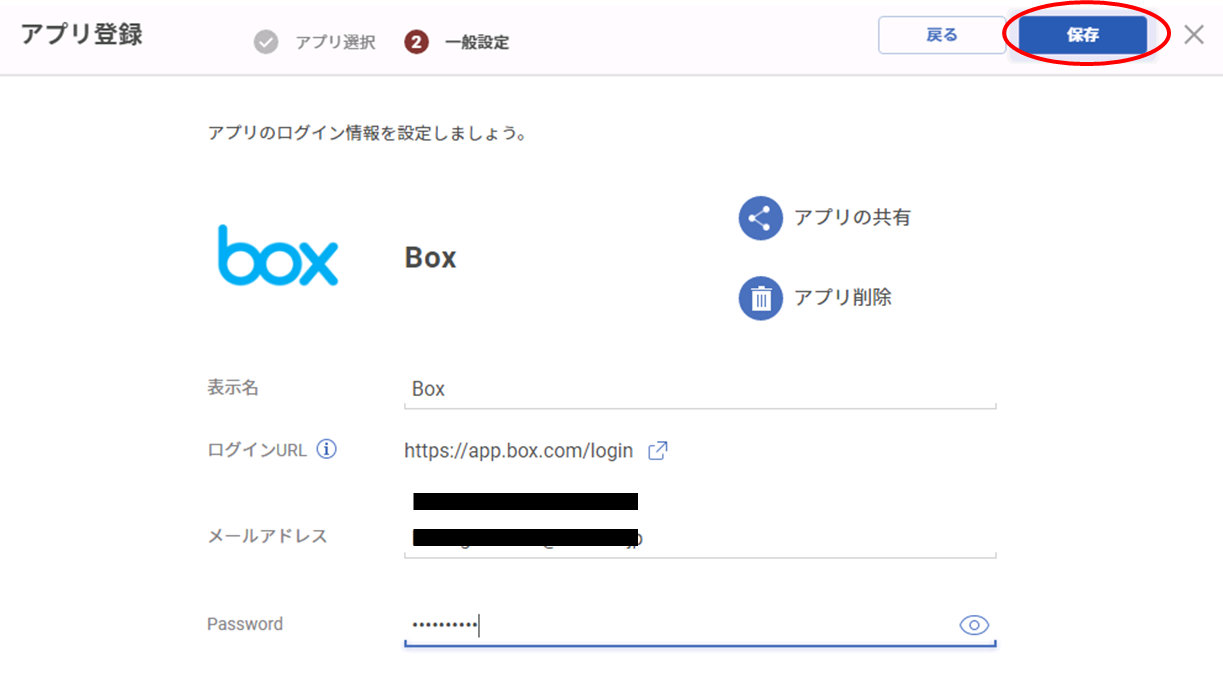Click the Password label

(x=245, y=624)
